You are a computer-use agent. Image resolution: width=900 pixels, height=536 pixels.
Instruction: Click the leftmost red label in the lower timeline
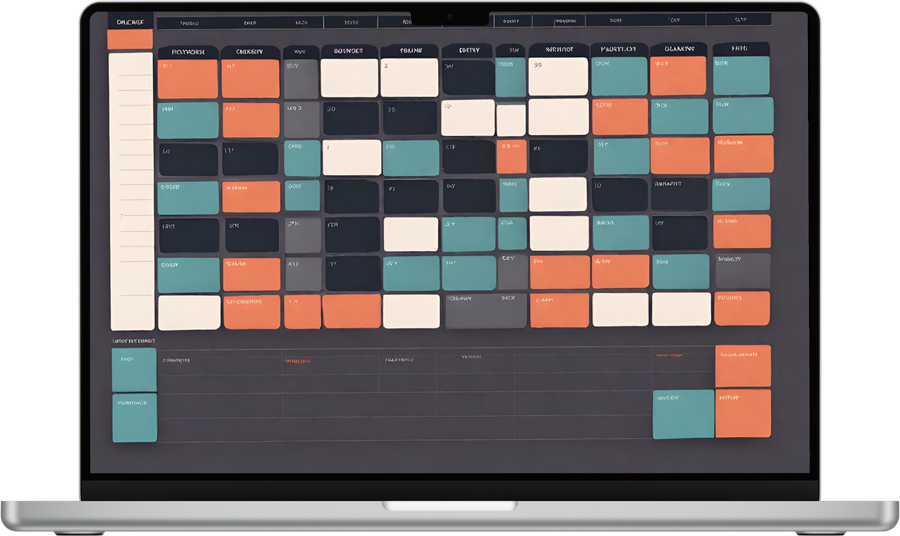pyautogui.click(x=297, y=360)
